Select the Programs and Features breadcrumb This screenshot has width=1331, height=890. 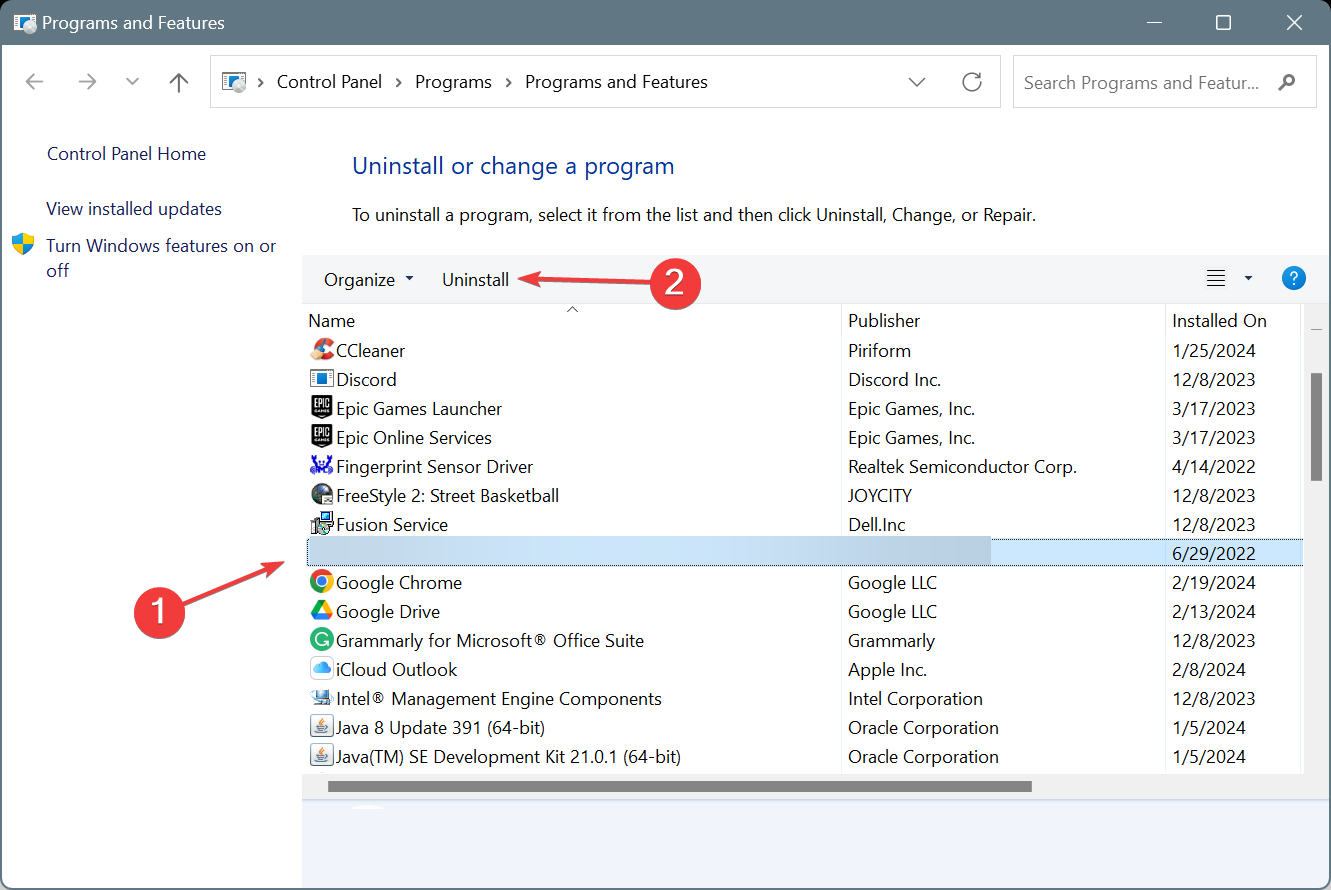616,82
